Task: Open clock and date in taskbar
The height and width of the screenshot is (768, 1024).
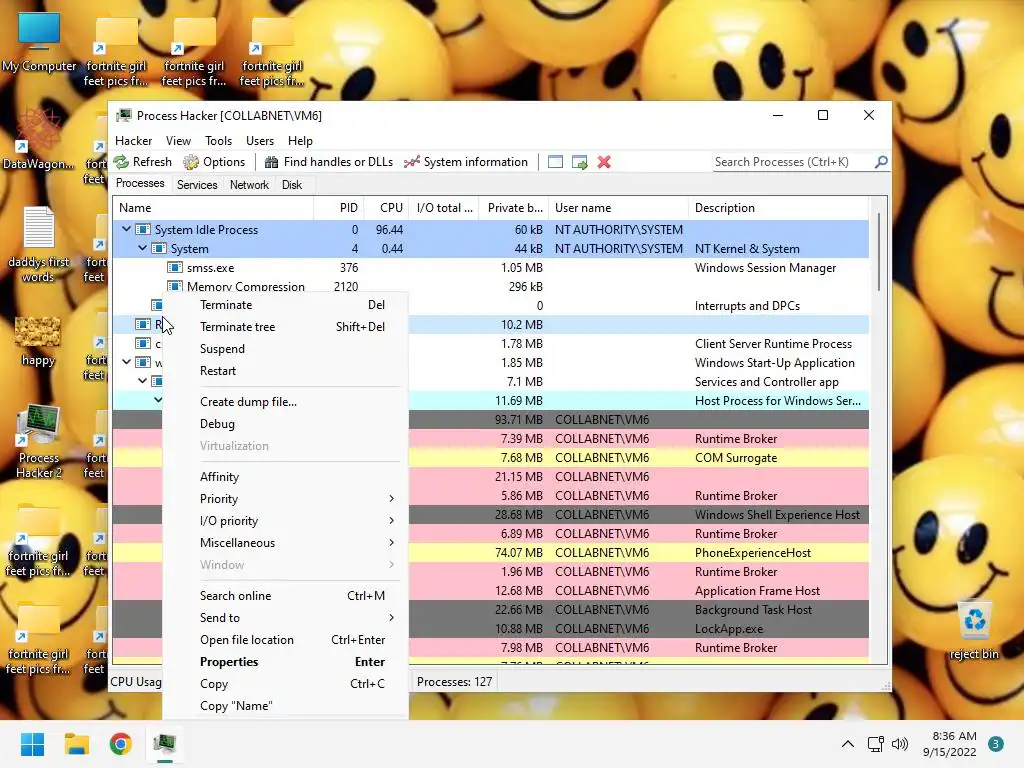Action: click(x=949, y=744)
